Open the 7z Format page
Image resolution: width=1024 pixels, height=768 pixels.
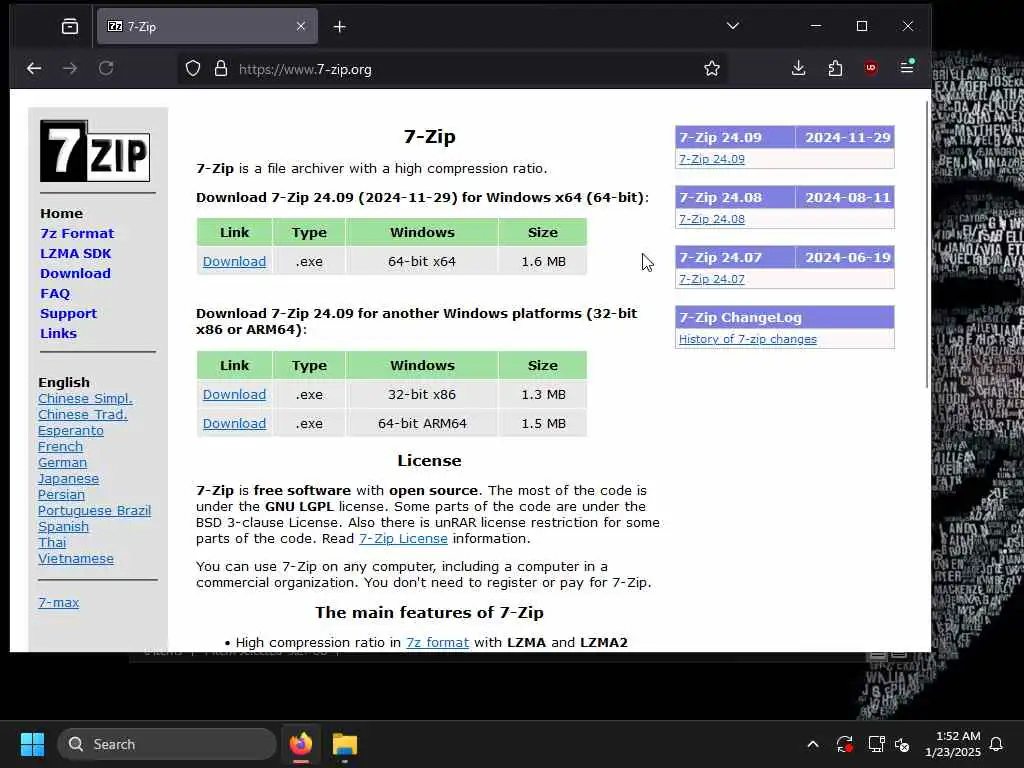[77, 233]
